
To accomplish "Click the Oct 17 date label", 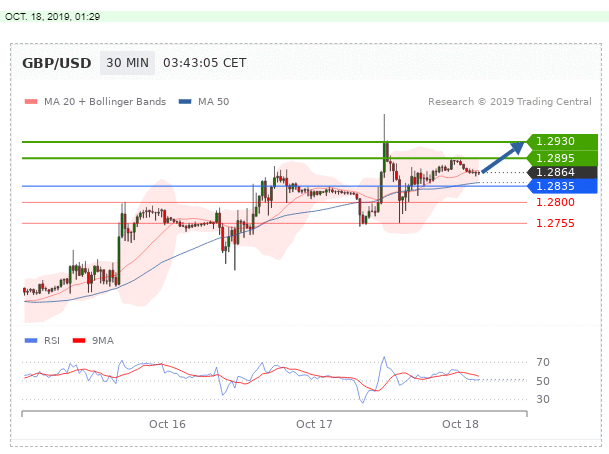I will tap(314, 424).
